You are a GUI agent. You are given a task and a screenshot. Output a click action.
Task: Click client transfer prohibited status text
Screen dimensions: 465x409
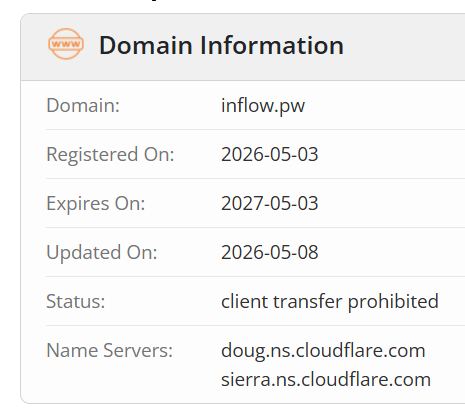(x=330, y=302)
